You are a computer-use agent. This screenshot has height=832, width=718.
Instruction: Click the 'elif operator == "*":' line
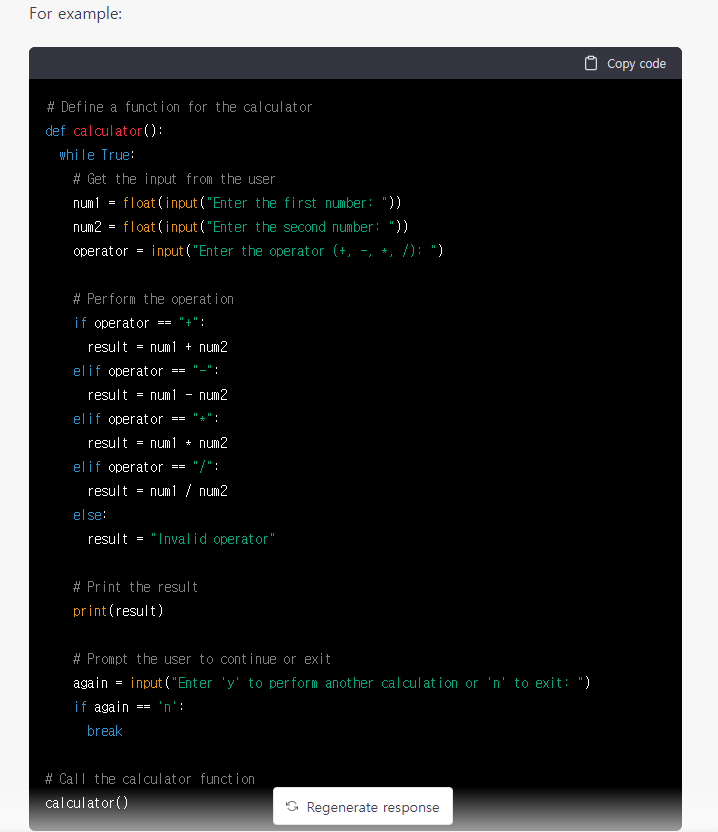[x=146, y=419]
